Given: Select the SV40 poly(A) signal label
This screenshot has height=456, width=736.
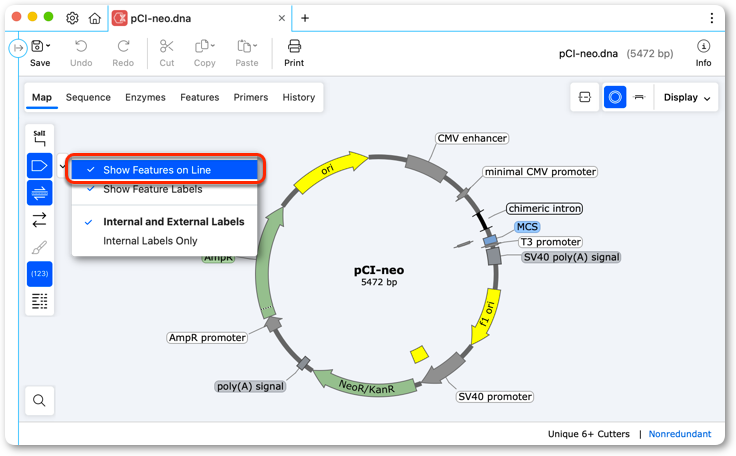Looking at the screenshot, I should [x=571, y=257].
